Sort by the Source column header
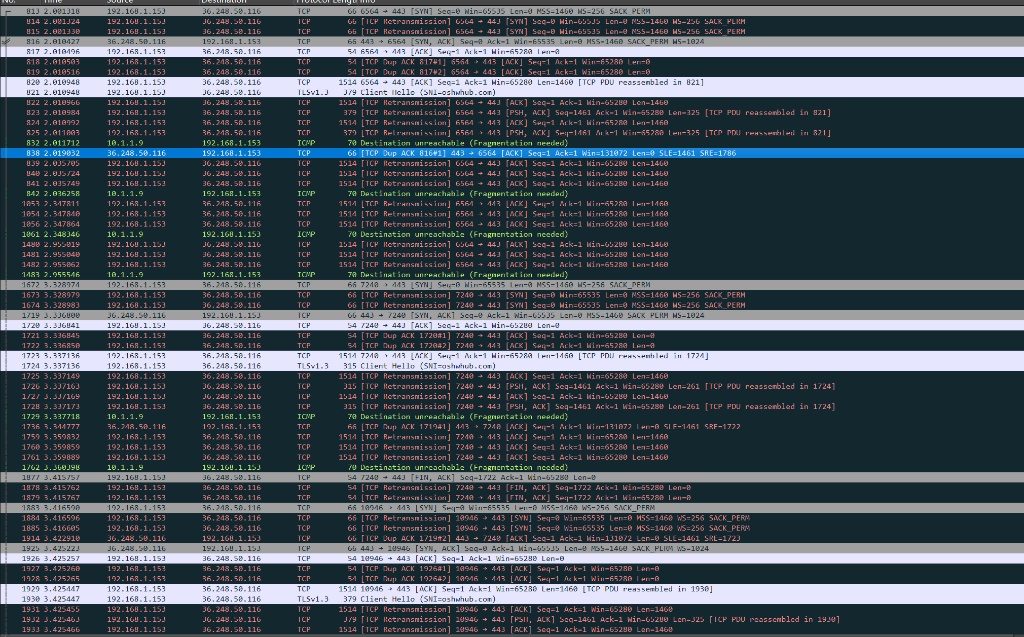1024x637 pixels. coord(120,2)
